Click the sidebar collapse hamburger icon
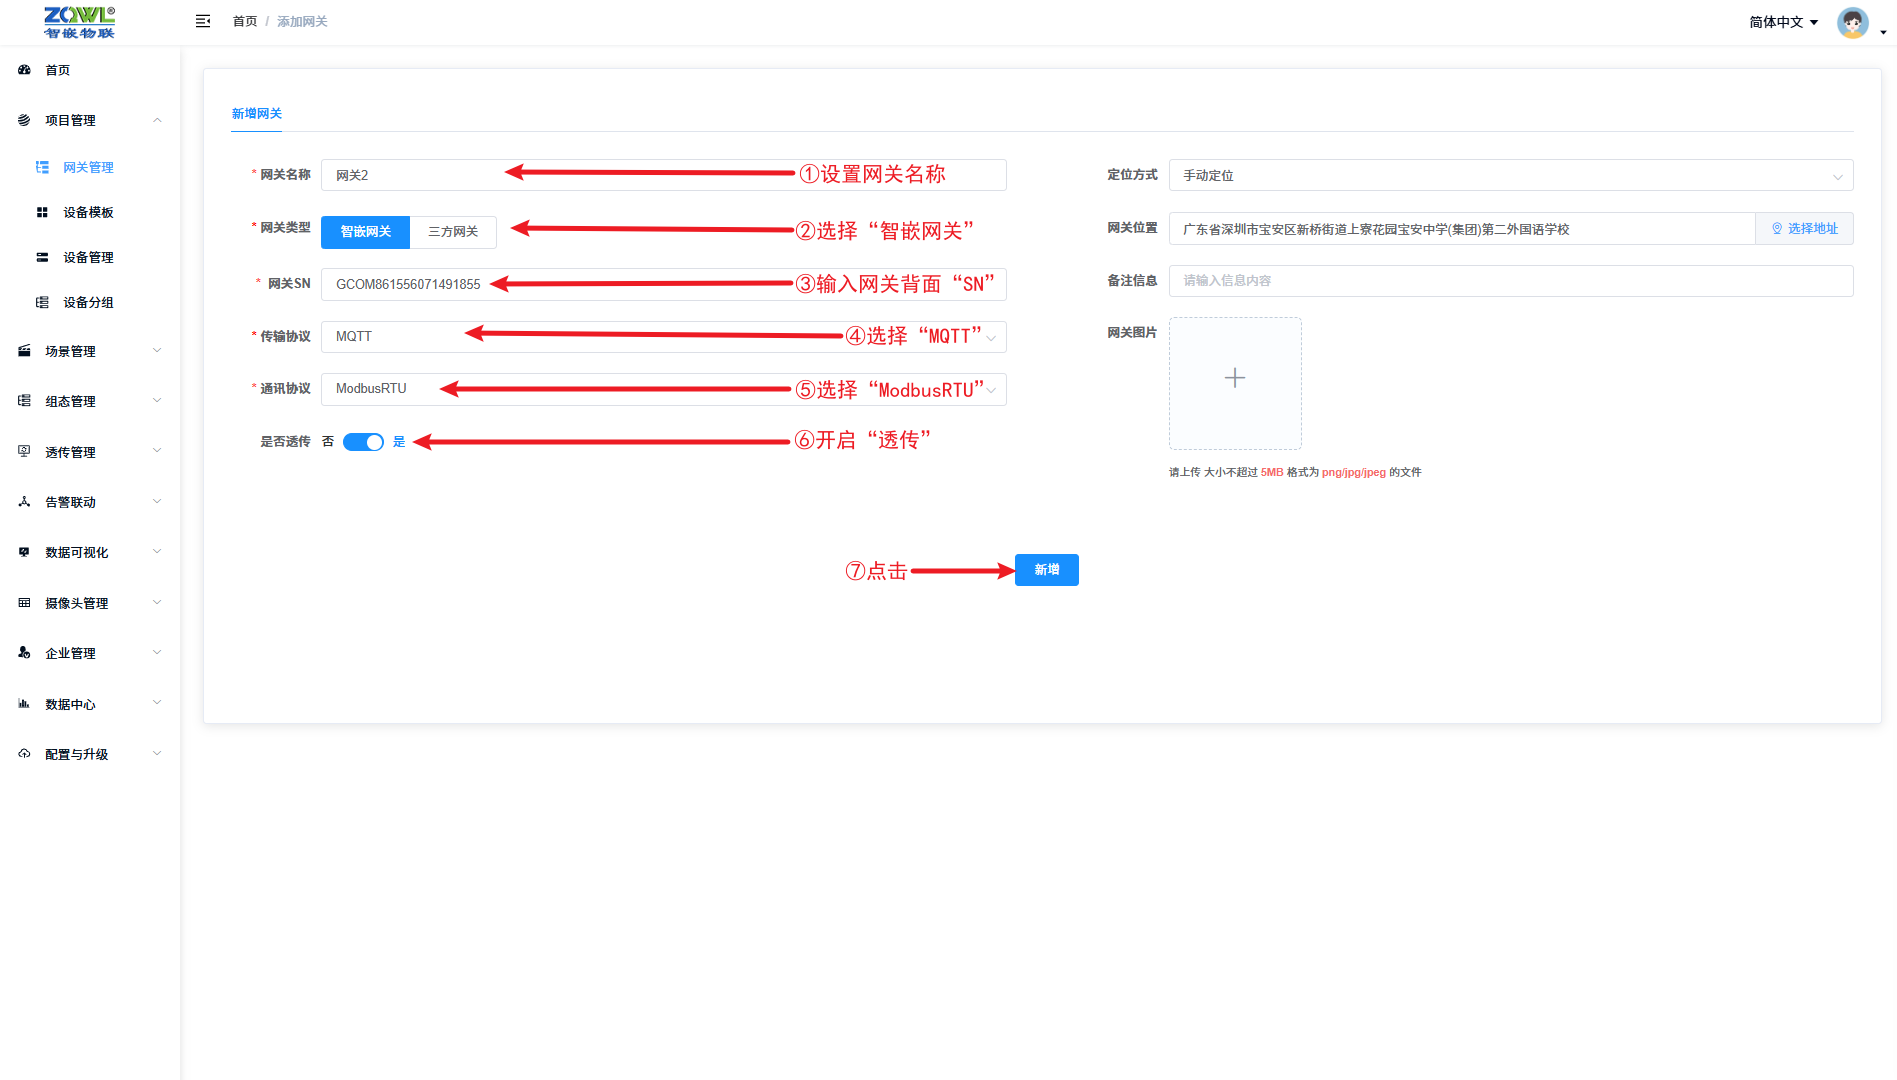The image size is (1897, 1080). click(203, 21)
